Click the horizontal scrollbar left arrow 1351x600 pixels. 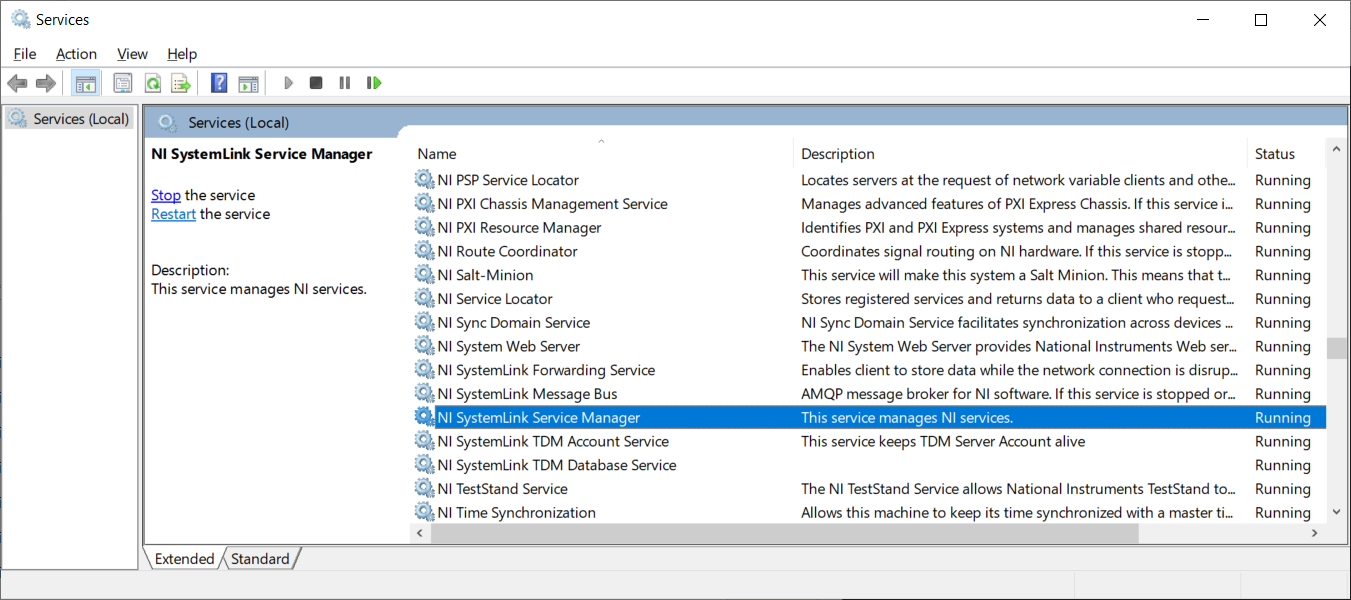click(x=422, y=534)
